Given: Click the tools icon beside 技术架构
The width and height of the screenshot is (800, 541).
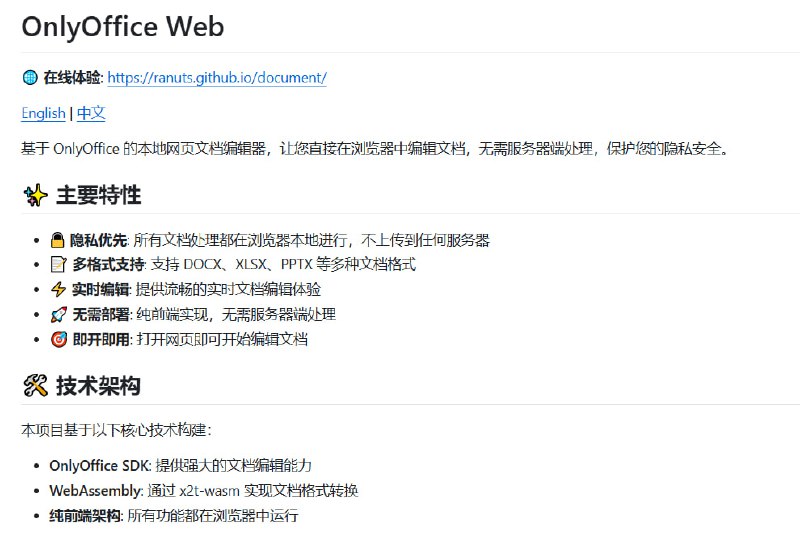Looking at the screenshot, I should [x=35, y=386].
